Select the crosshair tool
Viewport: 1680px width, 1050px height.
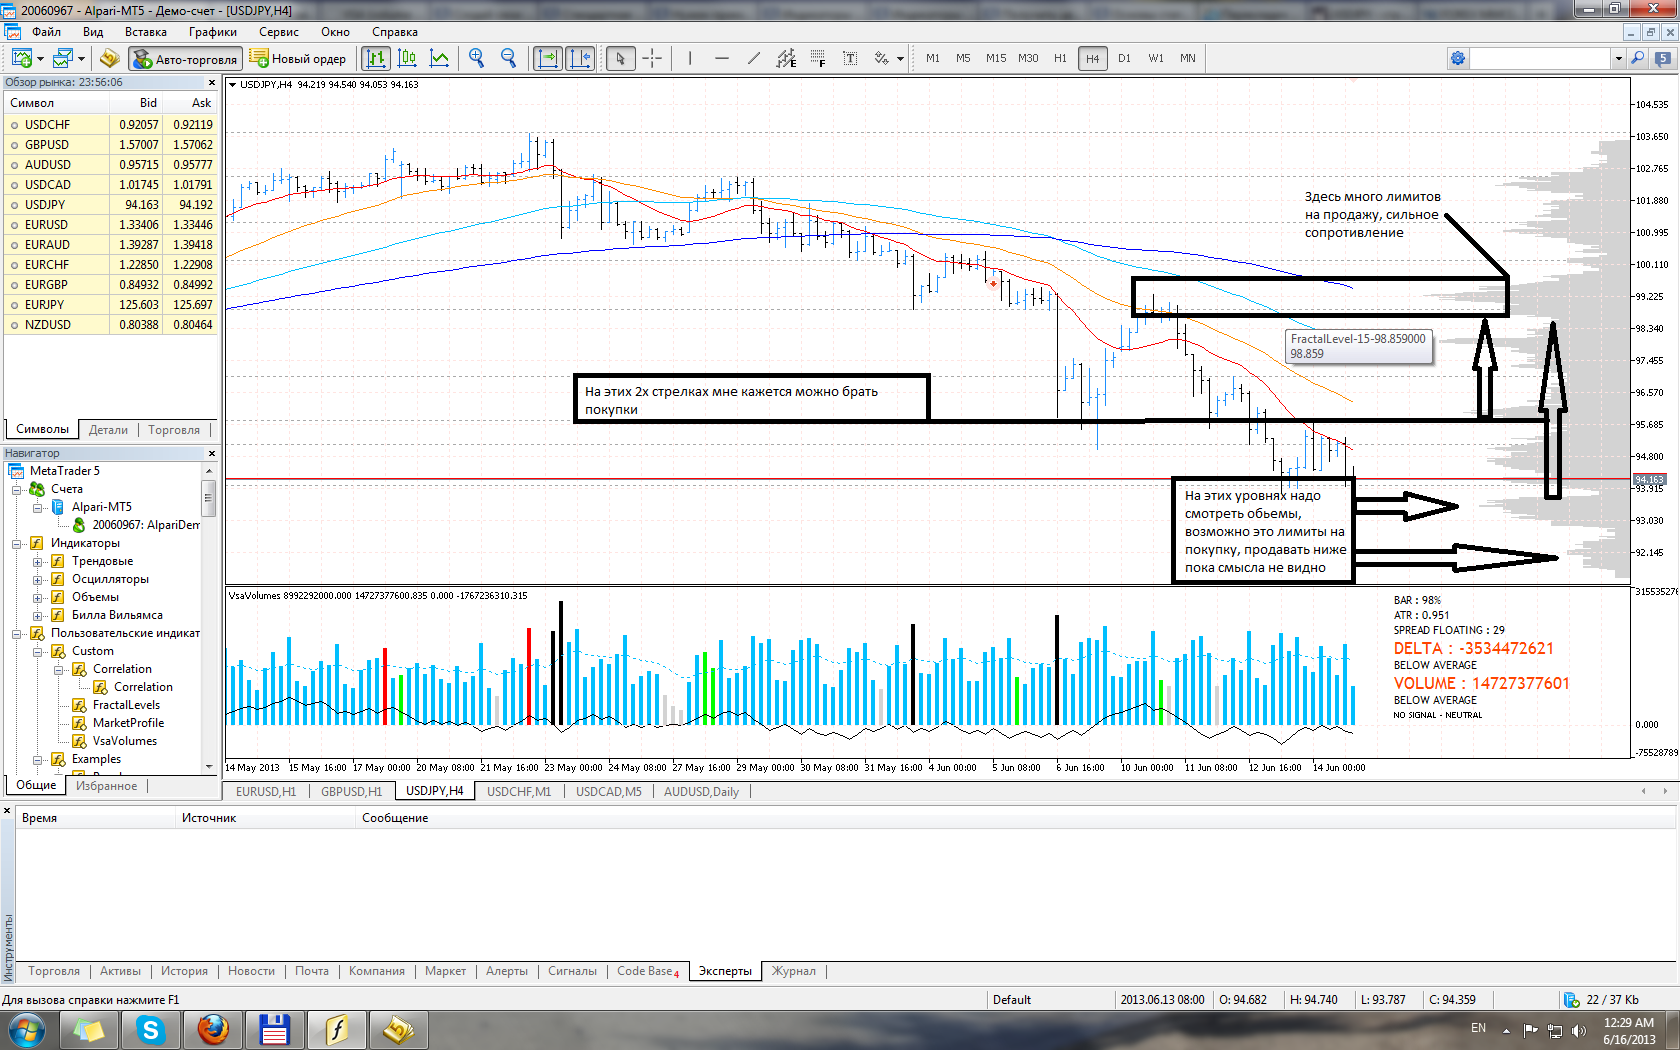[x=652, y=58]
